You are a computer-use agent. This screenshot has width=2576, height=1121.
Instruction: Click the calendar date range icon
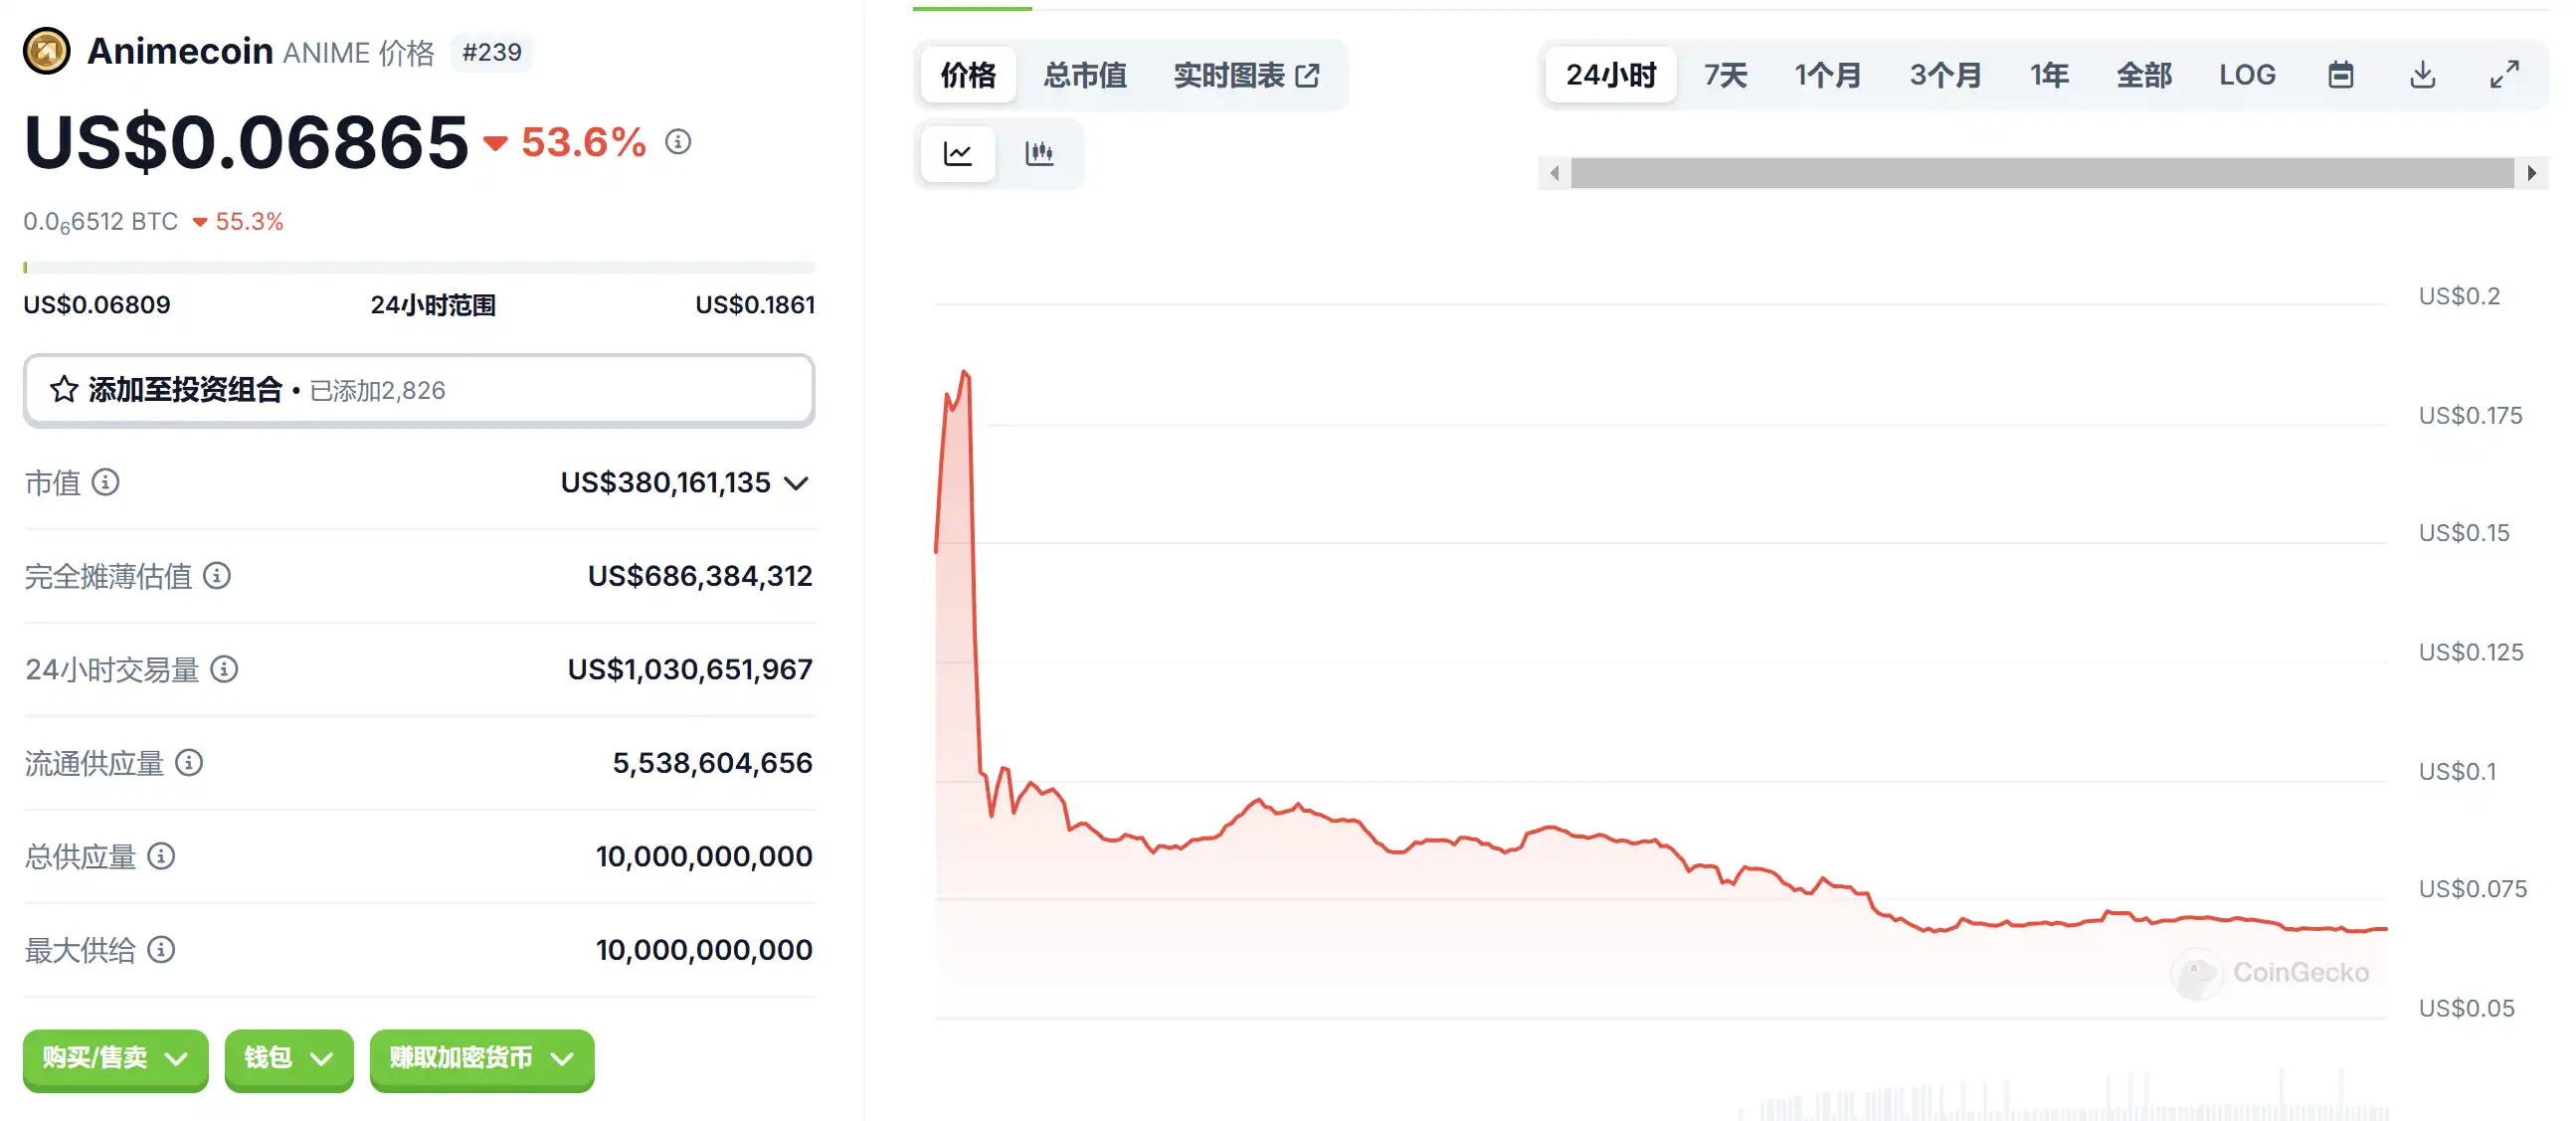[x=2340, y=75]
